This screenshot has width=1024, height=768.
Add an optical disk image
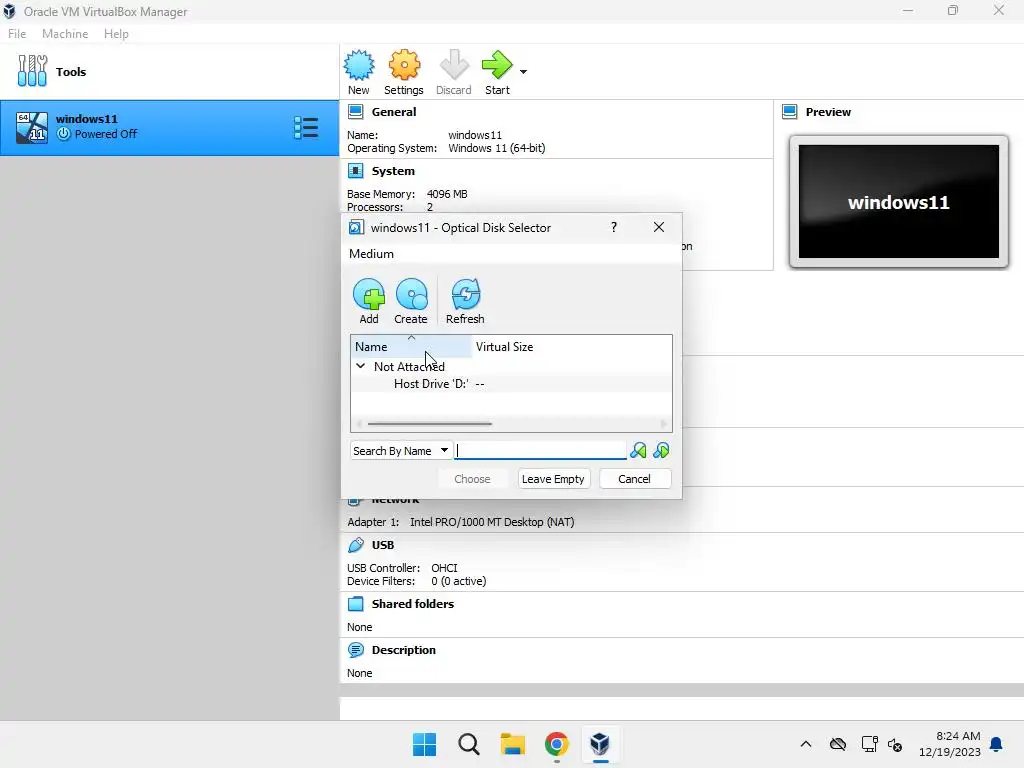[369, 301]
